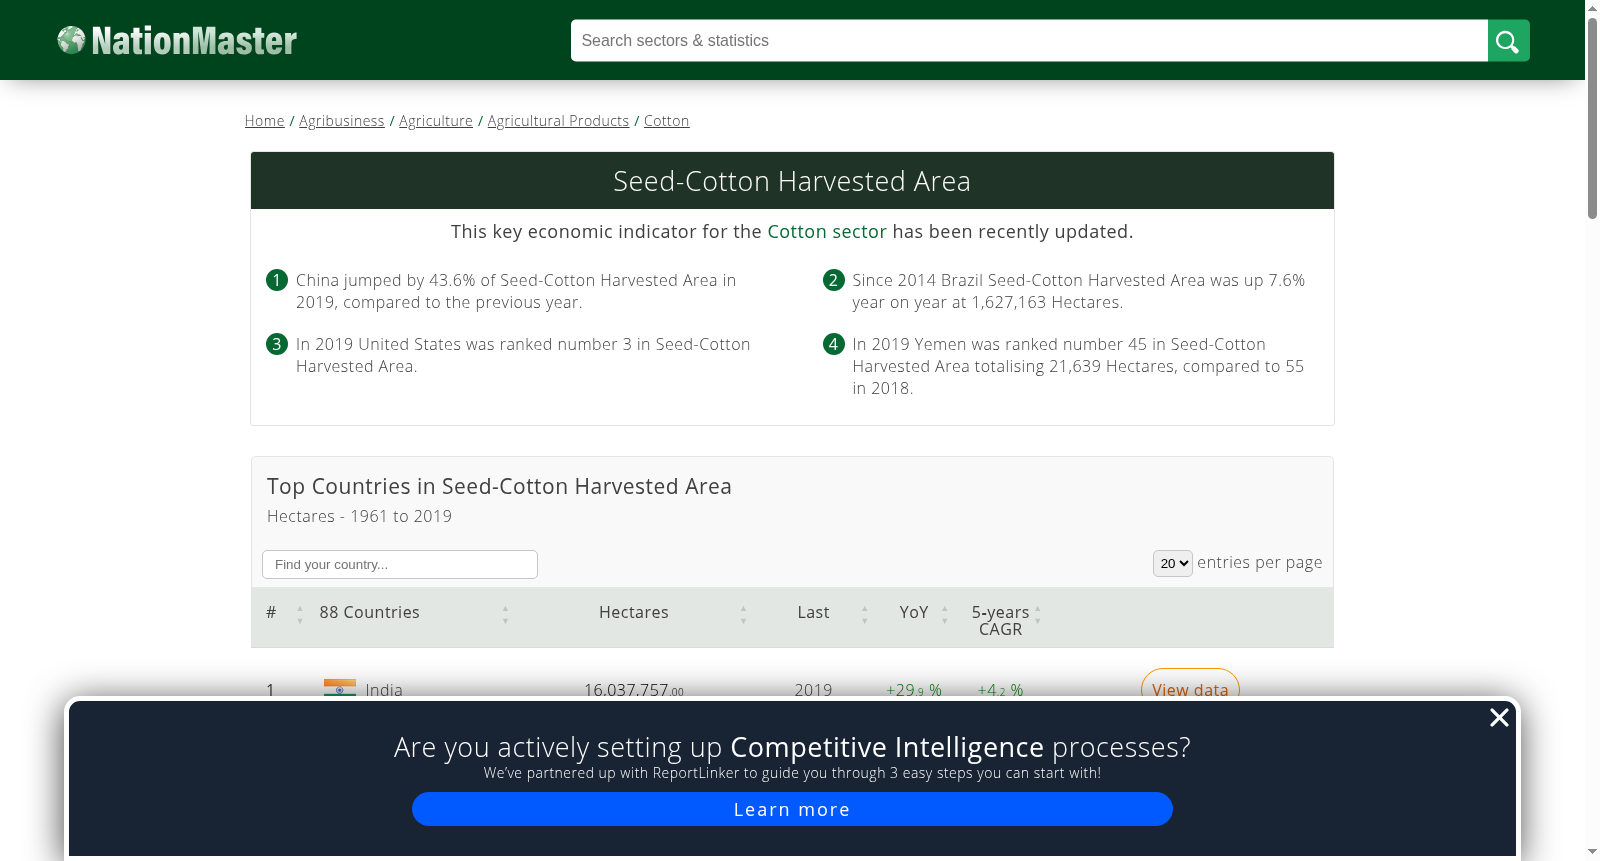This screenshot has height=861, width=1600.
Task: Open Agricultural Products breadcrumb link
Action: (558, 121)
